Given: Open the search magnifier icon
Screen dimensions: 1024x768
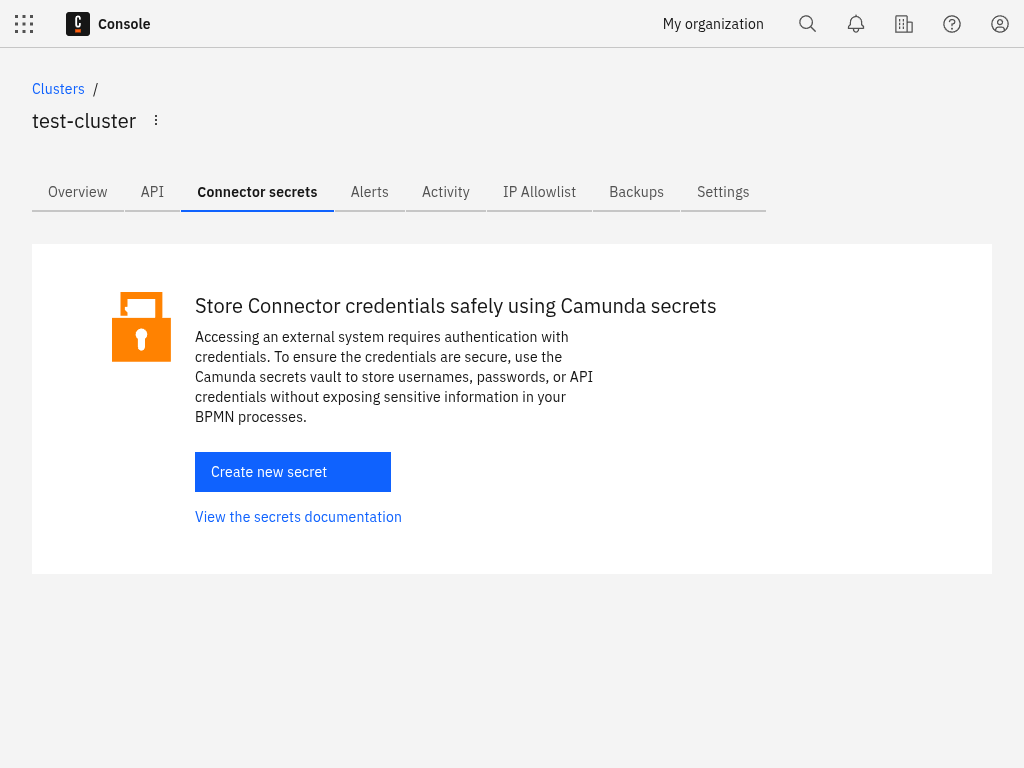Looking at the screenshot, I should (807, 24).
